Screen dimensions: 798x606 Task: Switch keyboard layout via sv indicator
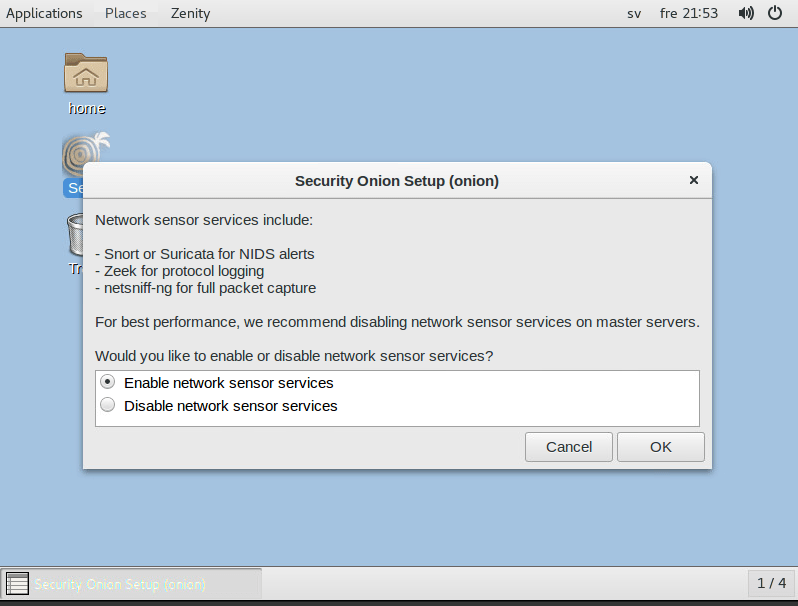[634, 13]
